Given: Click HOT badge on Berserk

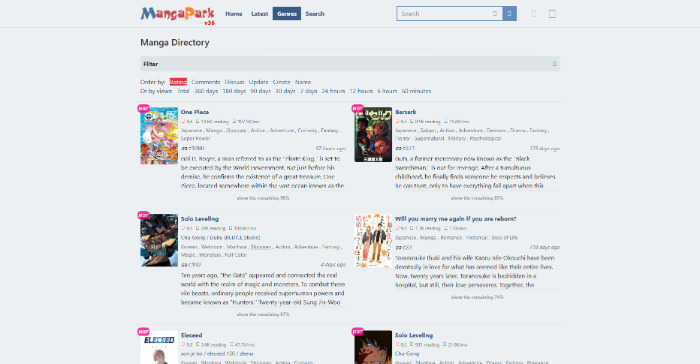Looking at the screenshot, I should 358,108.
